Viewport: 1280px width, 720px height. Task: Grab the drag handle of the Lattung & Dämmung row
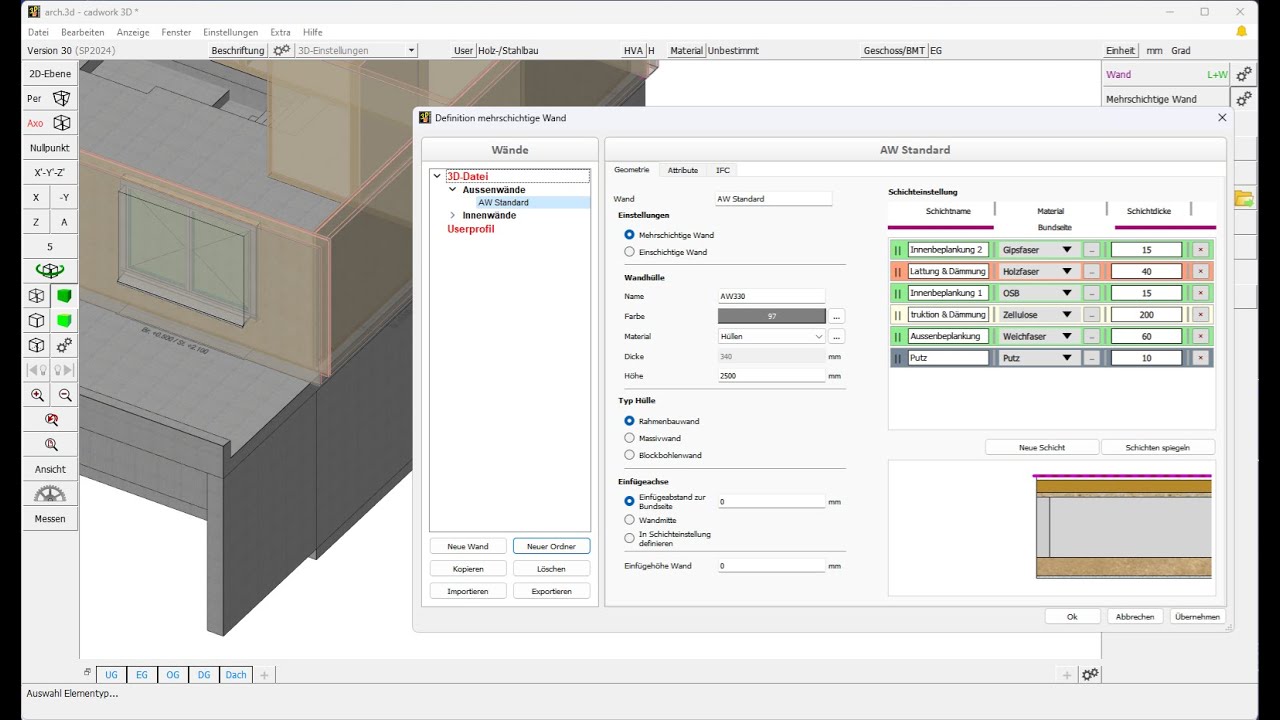click(x=898, y=272)
